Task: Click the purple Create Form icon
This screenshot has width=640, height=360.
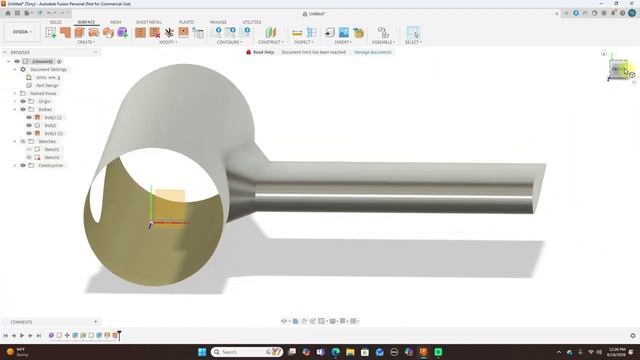Action: [x=122, y=33]
